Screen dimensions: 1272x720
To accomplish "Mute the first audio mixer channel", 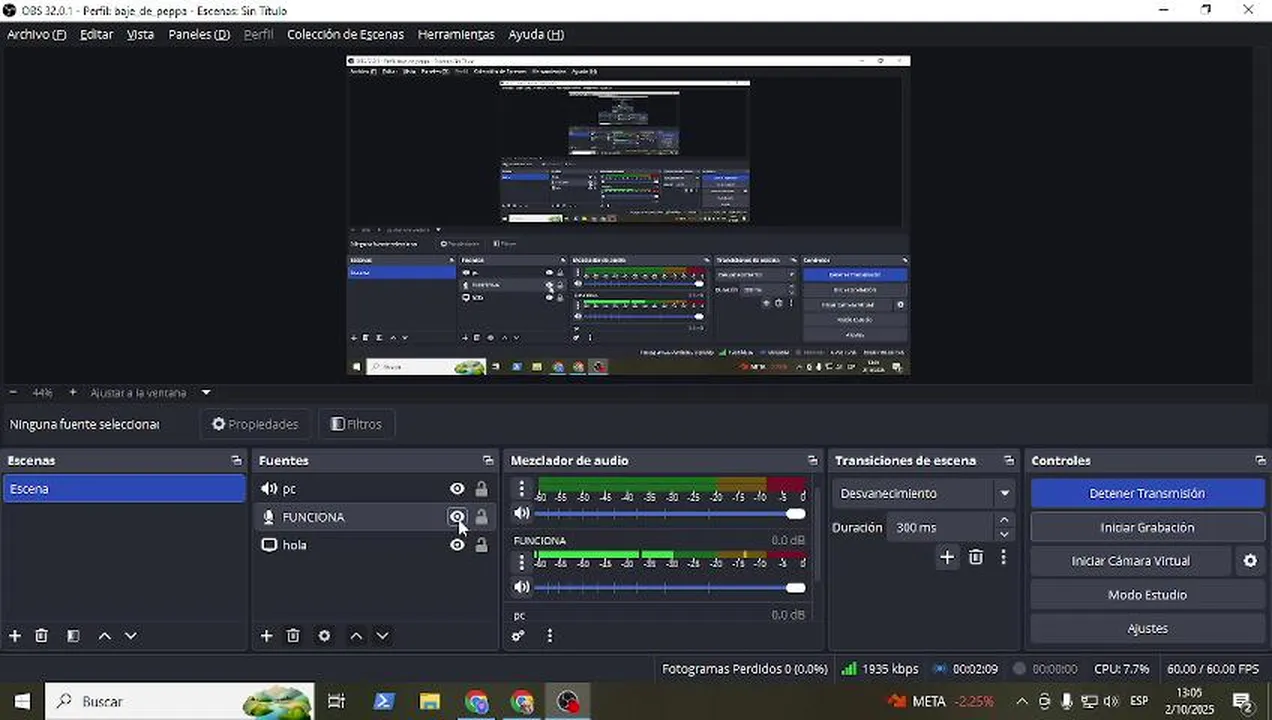I will point(521,513).
